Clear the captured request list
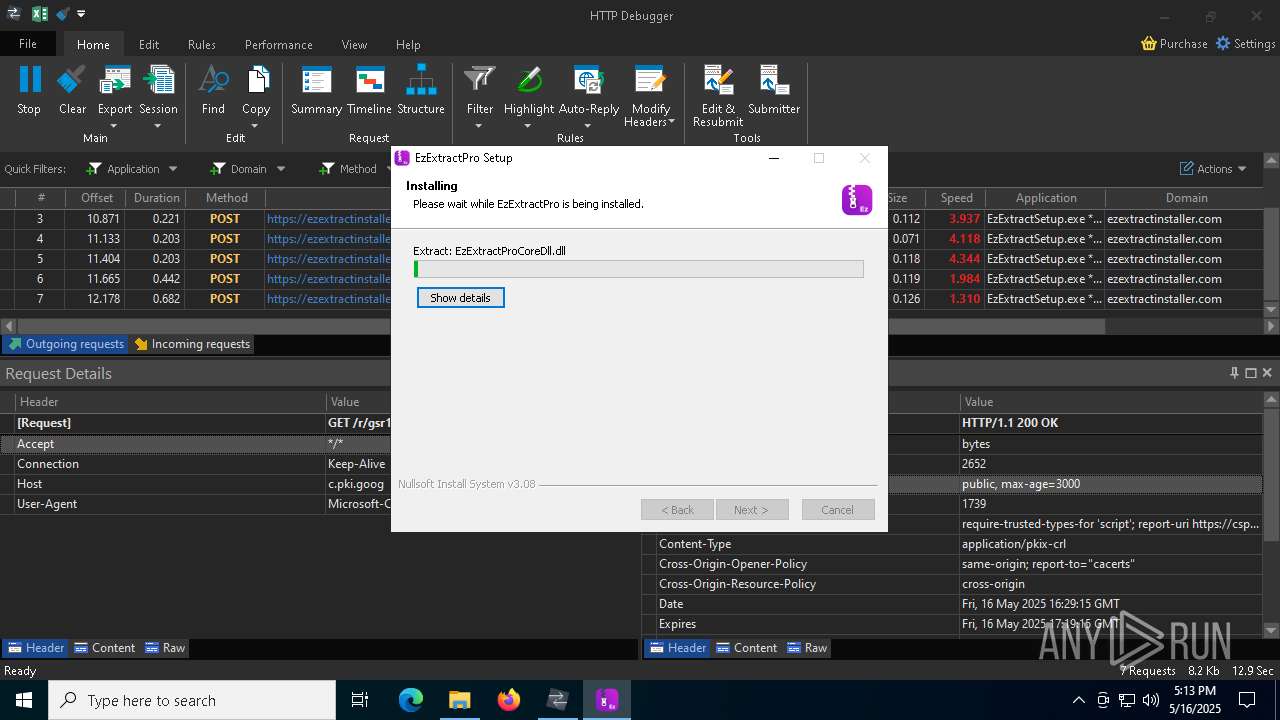Image resolution: width=1280 pixels, height=720 pixels. [x=72, y=90]
